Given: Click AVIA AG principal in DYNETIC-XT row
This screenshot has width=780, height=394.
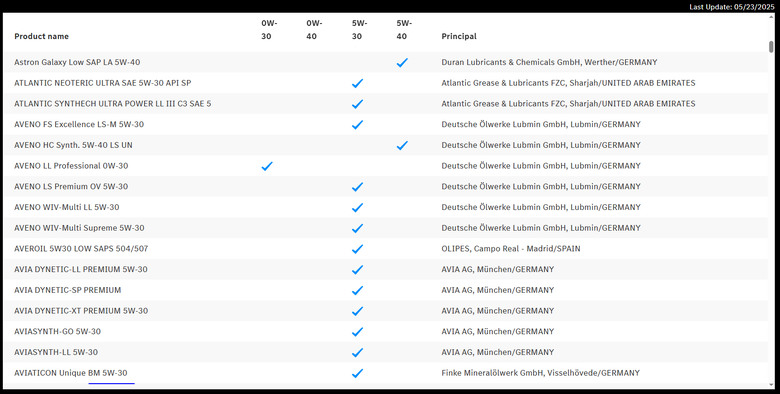Looking at the screenshot, I should tap(497, 311).
